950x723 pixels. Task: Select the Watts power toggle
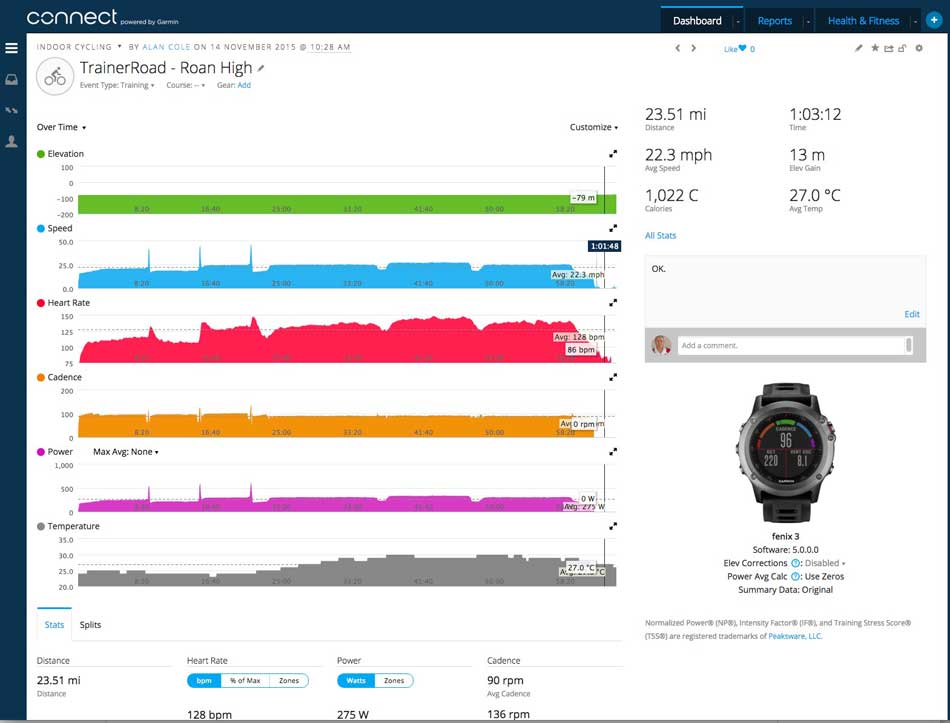pyautogui.click(x=356, y=681)
